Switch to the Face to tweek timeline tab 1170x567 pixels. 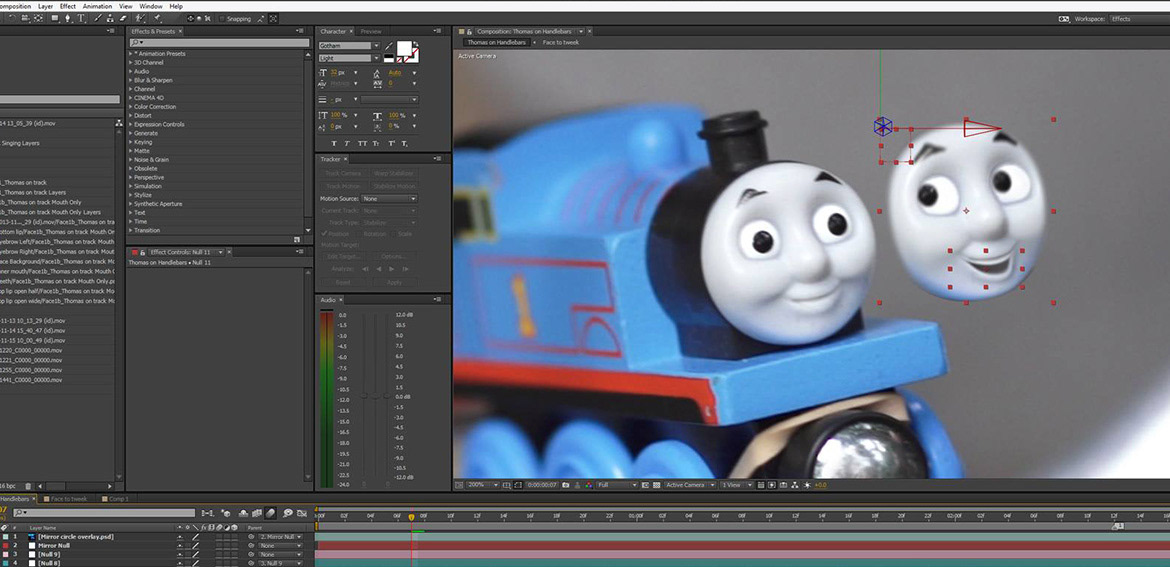[69, 498]
